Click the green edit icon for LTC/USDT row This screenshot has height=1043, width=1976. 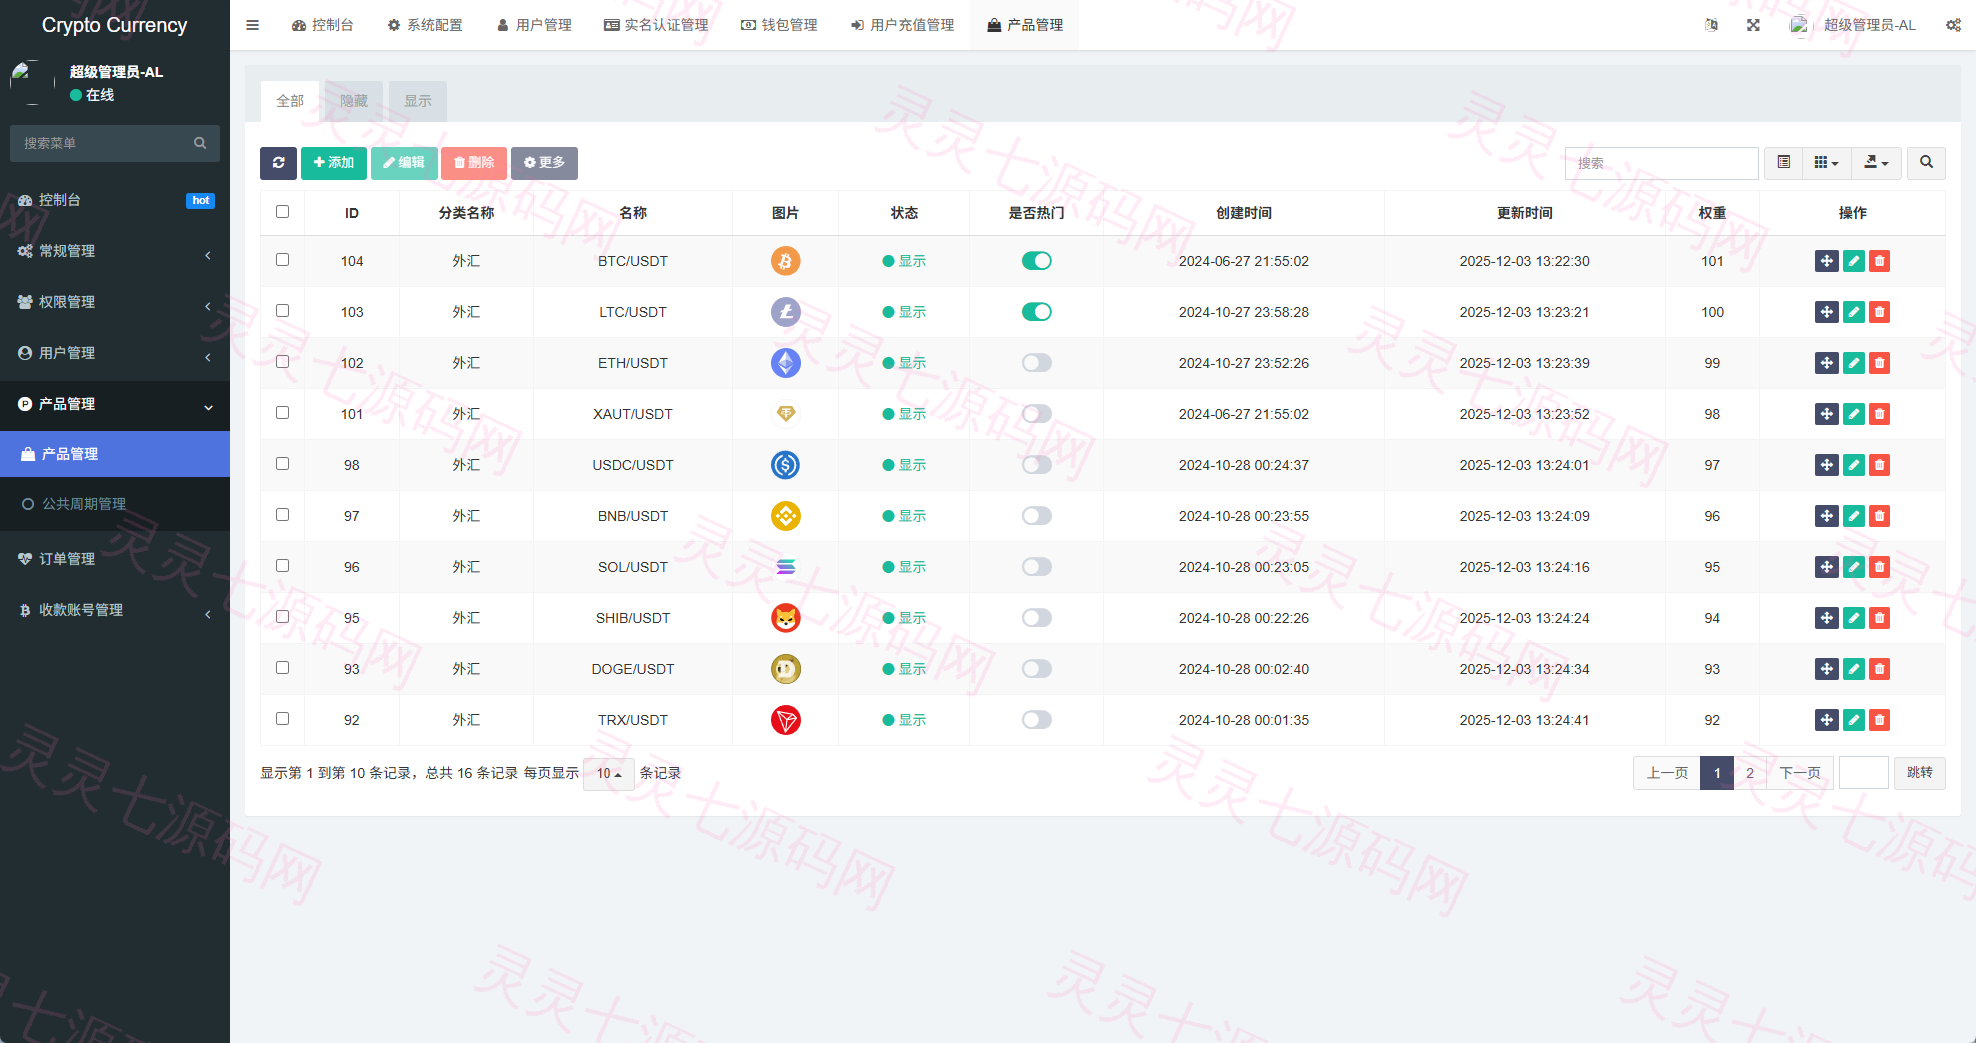(1853, 312)
